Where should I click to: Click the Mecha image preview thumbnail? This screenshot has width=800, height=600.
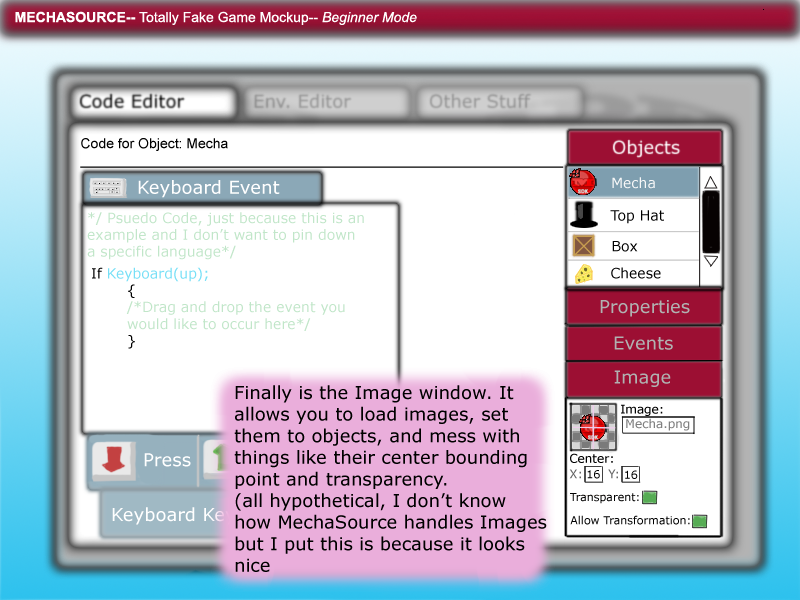click(x=593, y=427)
